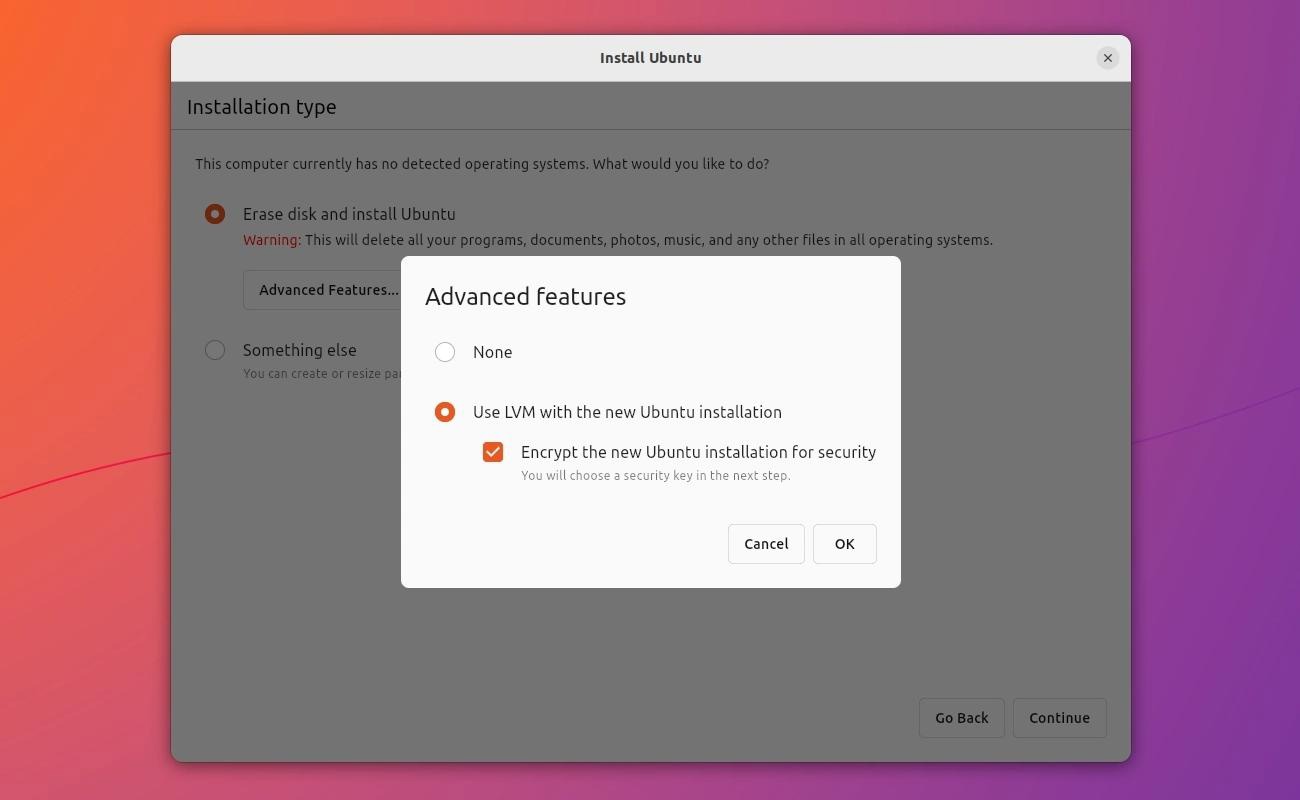
Task: Click "Use LVM with the new Ubuntu installation" label
Action: click(627, 412)
